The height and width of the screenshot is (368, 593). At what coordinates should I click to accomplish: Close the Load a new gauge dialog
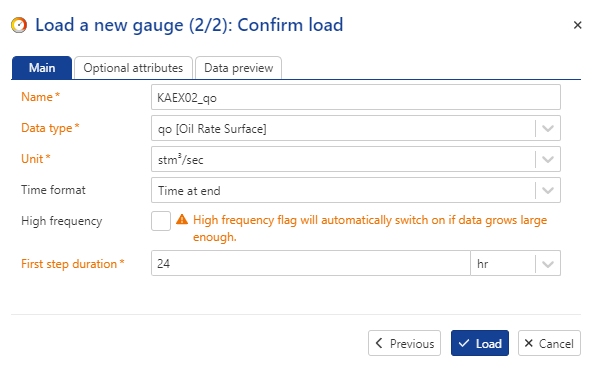[x=577, y=25]
